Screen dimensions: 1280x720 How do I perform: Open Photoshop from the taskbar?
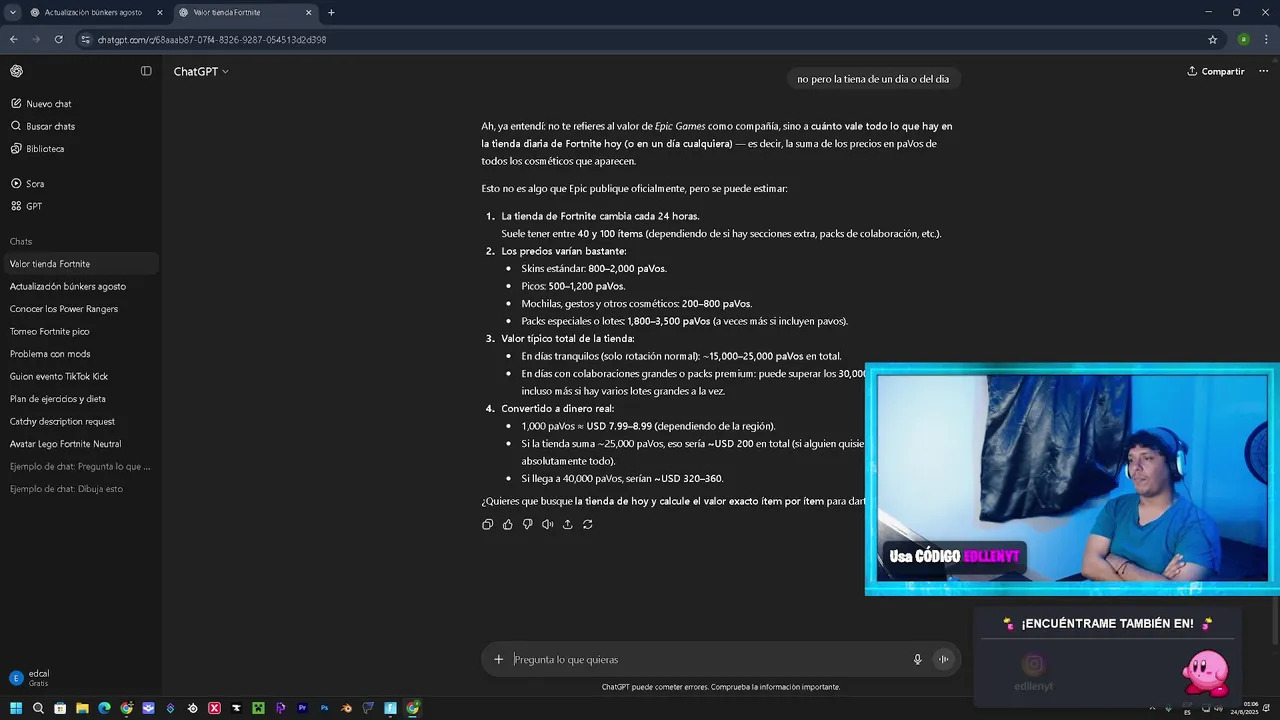tap(324, 708)
